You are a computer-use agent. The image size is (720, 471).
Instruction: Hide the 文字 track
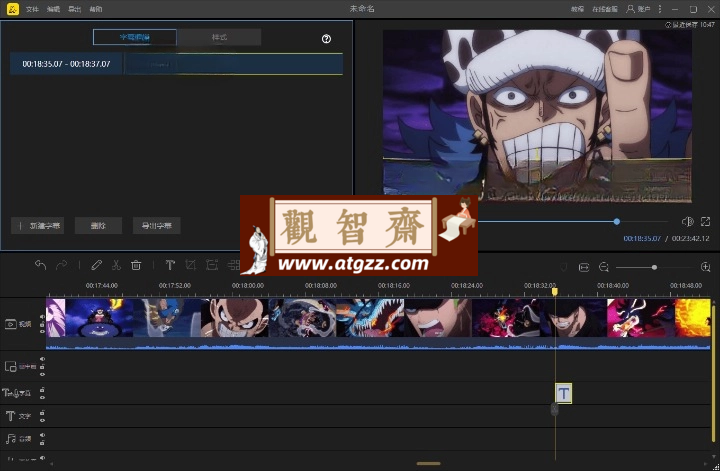point(42,420)
